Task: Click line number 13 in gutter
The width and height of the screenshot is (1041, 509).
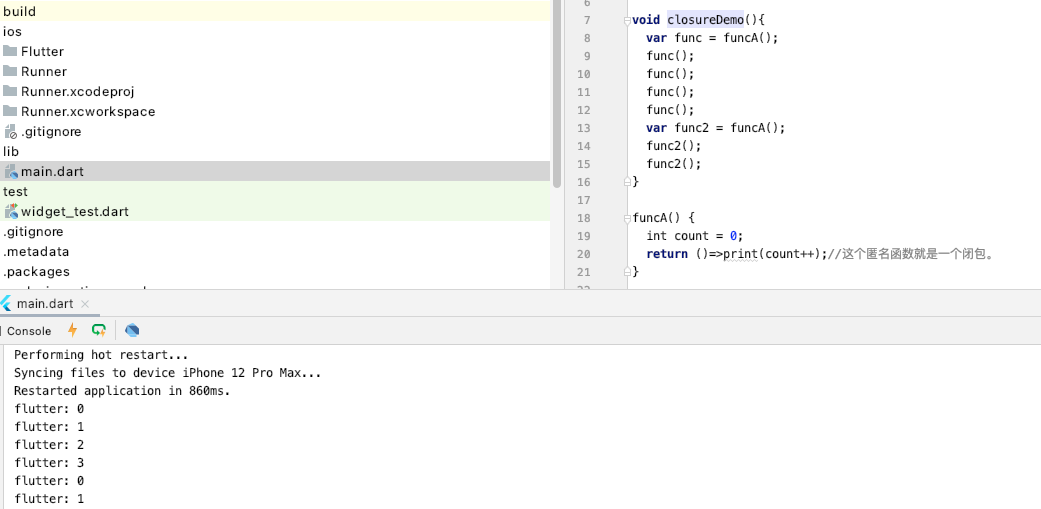Action: (584, 127)
